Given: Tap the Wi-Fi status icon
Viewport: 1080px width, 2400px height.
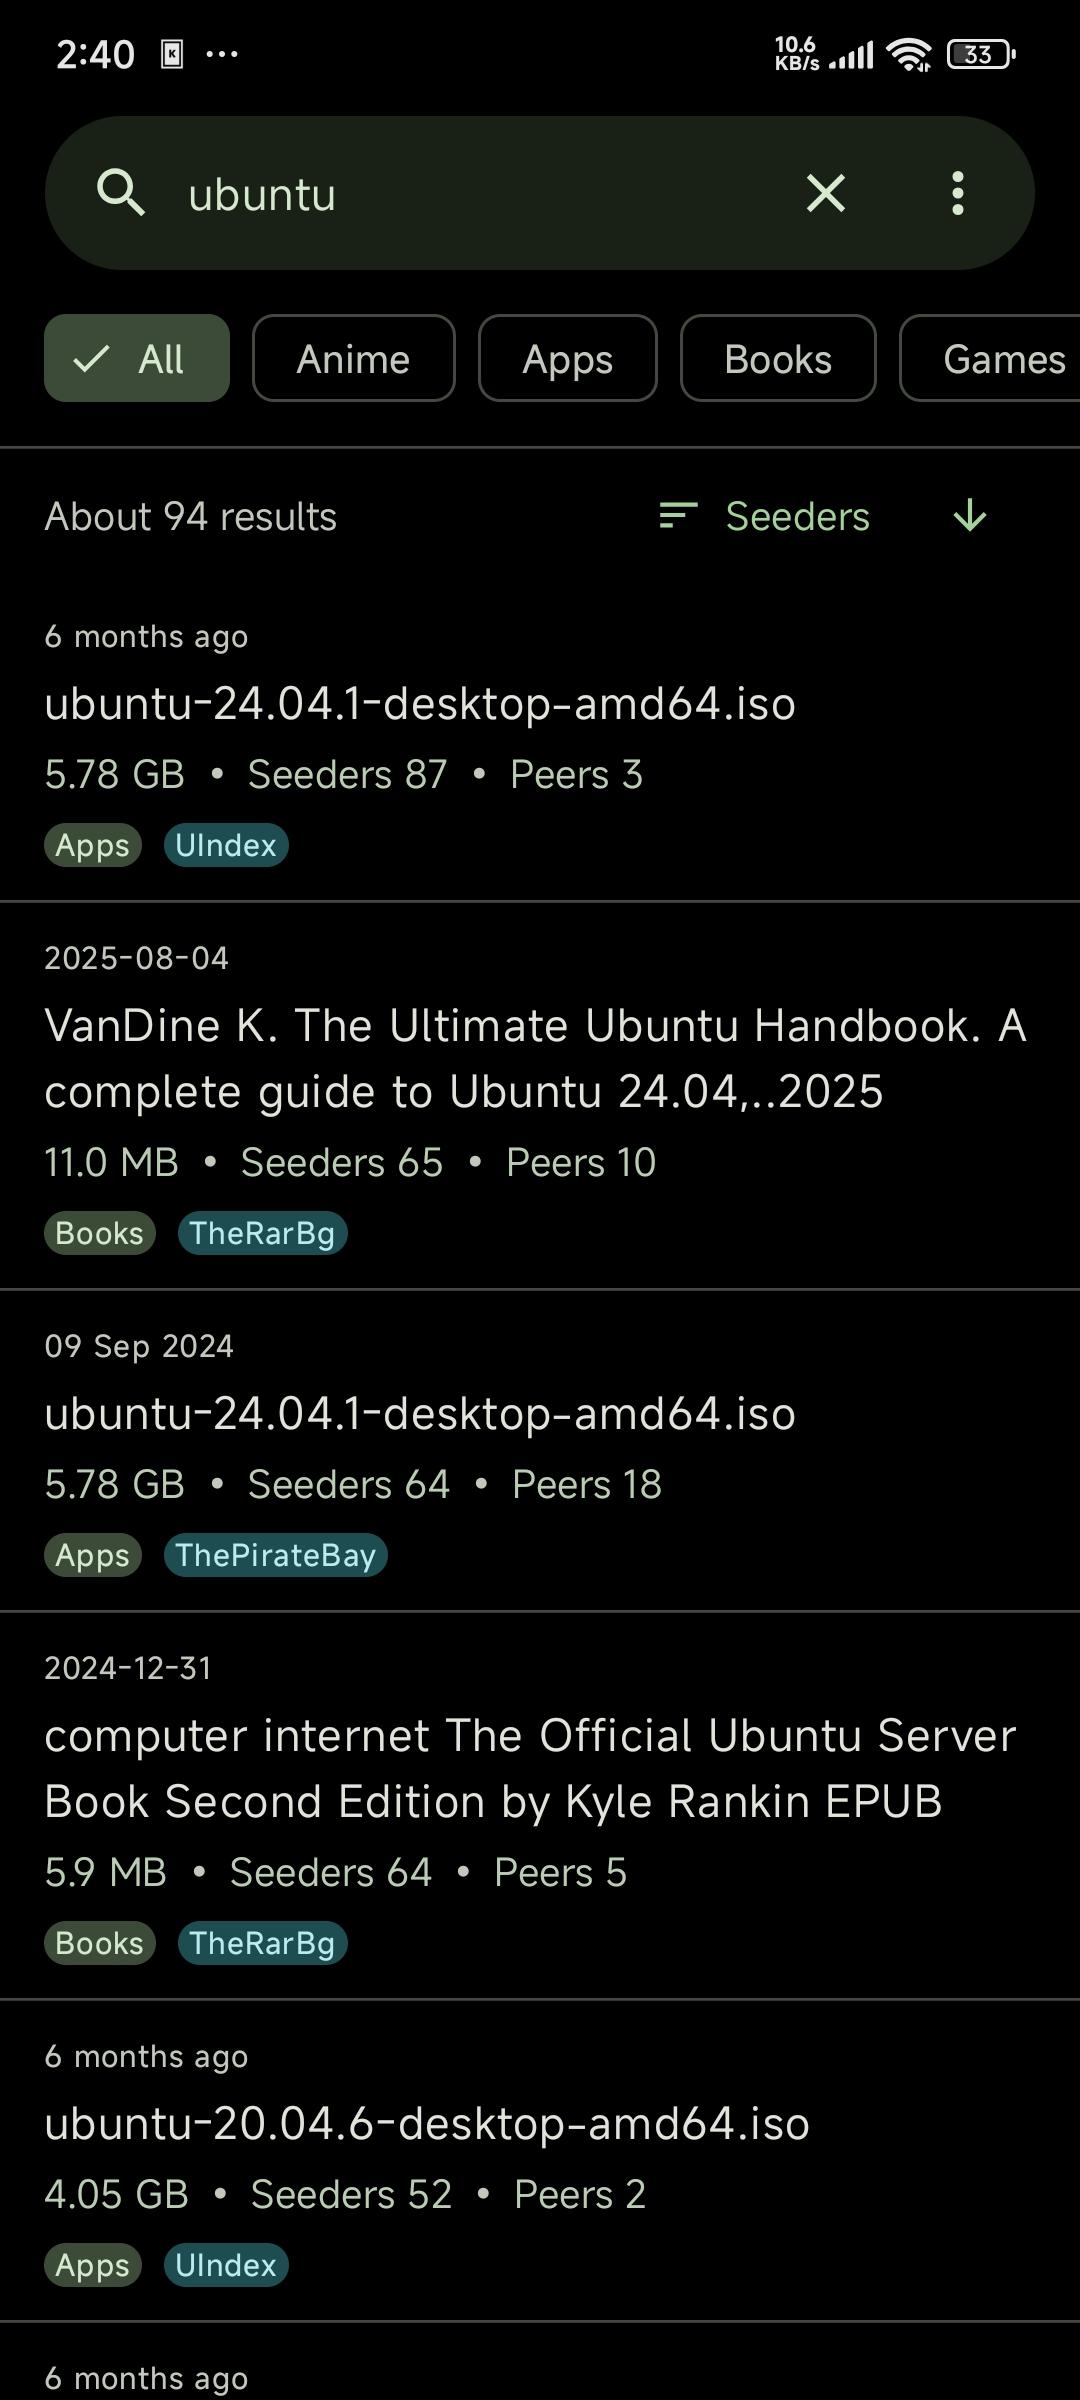Looking at the screenshot, I should point(909,54).
